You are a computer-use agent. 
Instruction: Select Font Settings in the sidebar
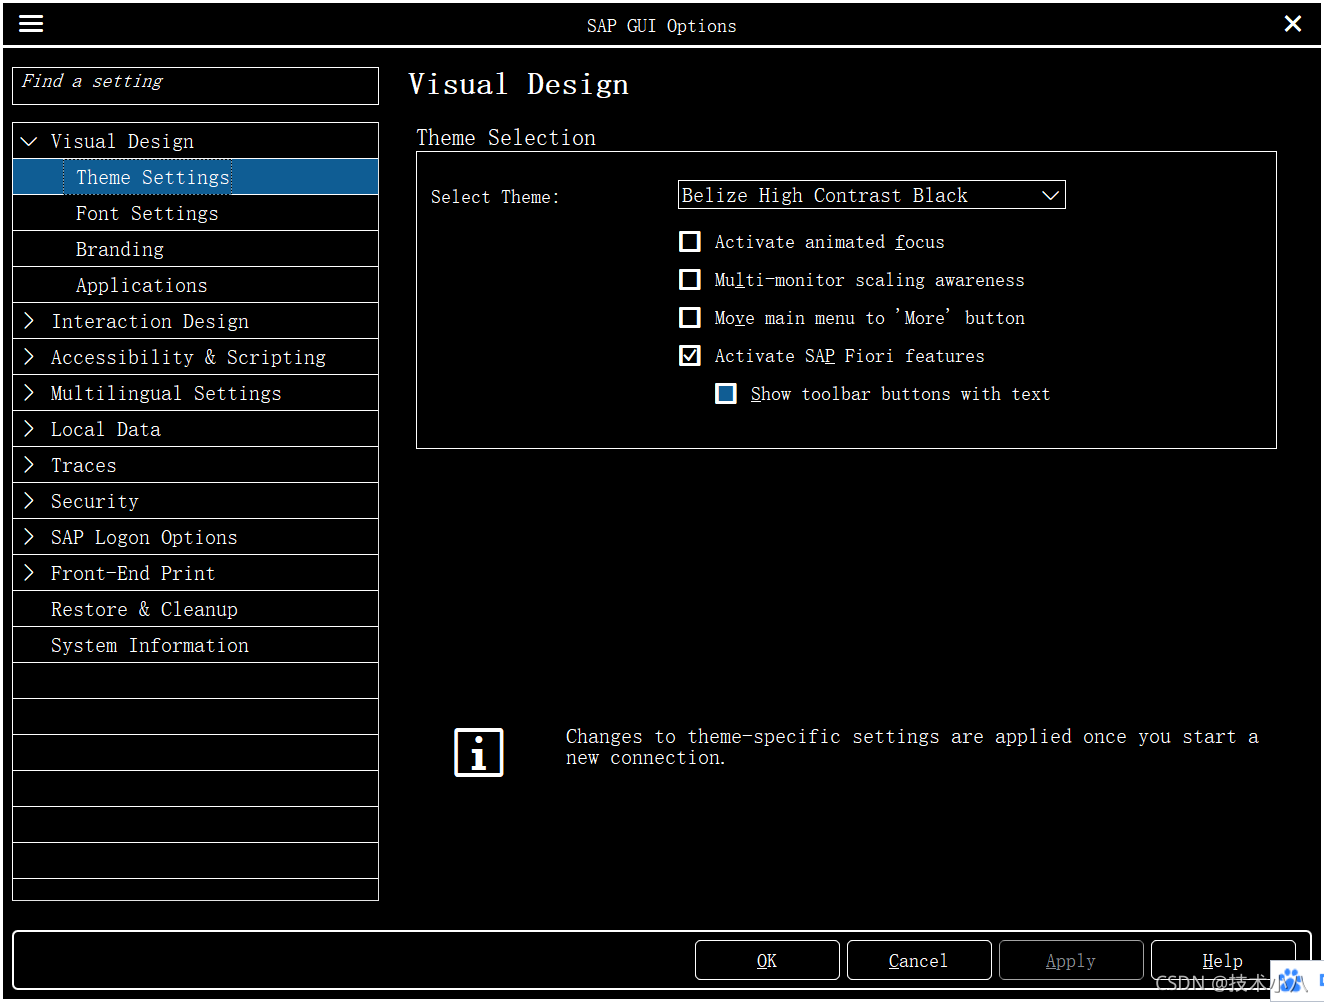coord(147,213)
